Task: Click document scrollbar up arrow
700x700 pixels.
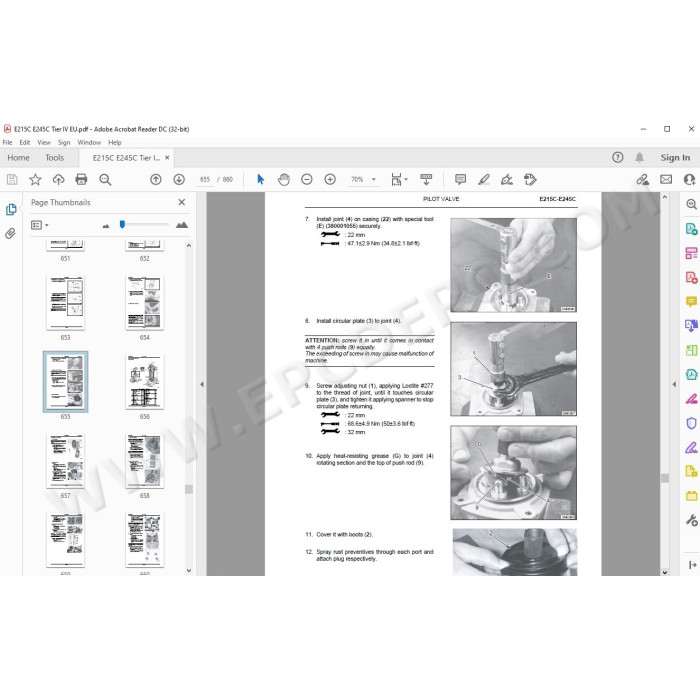Action: pos(665,197)
